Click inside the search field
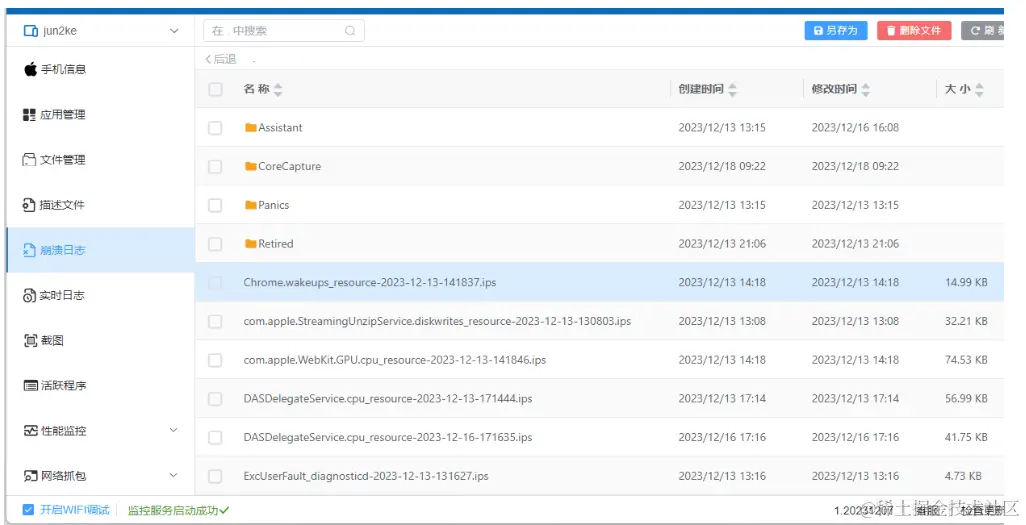 (284, 31)
